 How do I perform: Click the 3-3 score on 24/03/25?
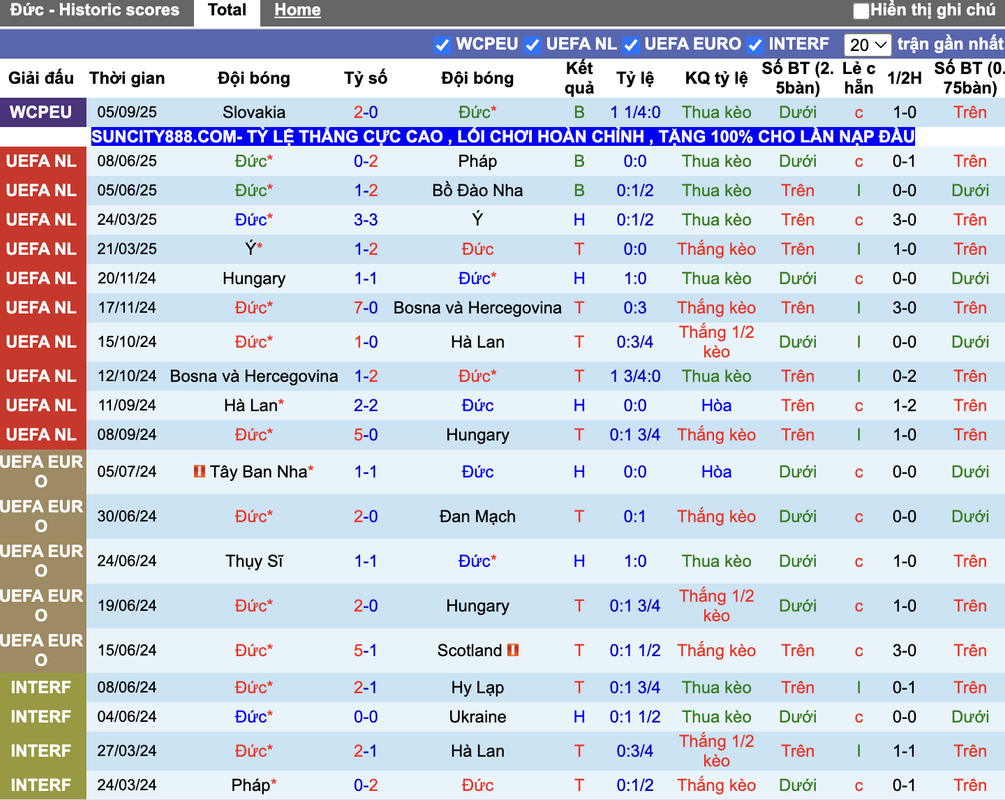(365, 220)
